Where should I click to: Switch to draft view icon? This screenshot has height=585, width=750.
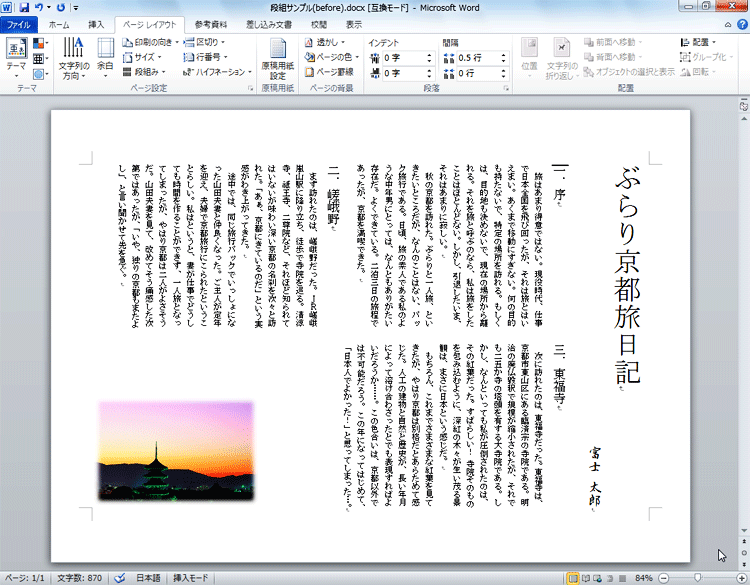tap(622, 578)
